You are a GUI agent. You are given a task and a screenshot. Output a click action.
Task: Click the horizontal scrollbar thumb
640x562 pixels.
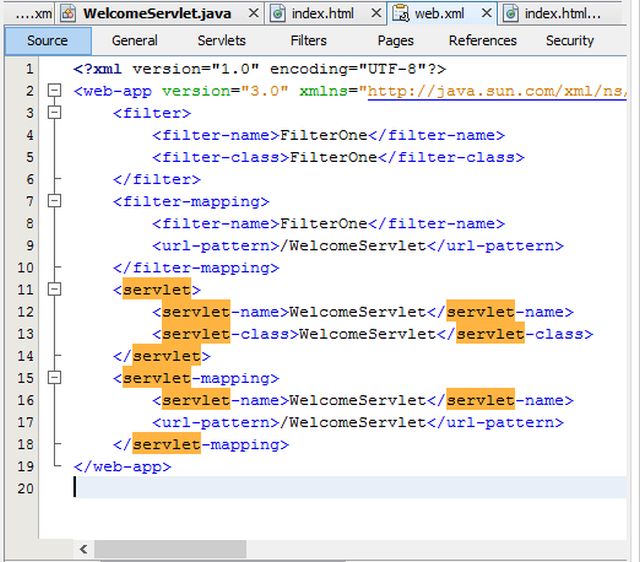[170, 549]
